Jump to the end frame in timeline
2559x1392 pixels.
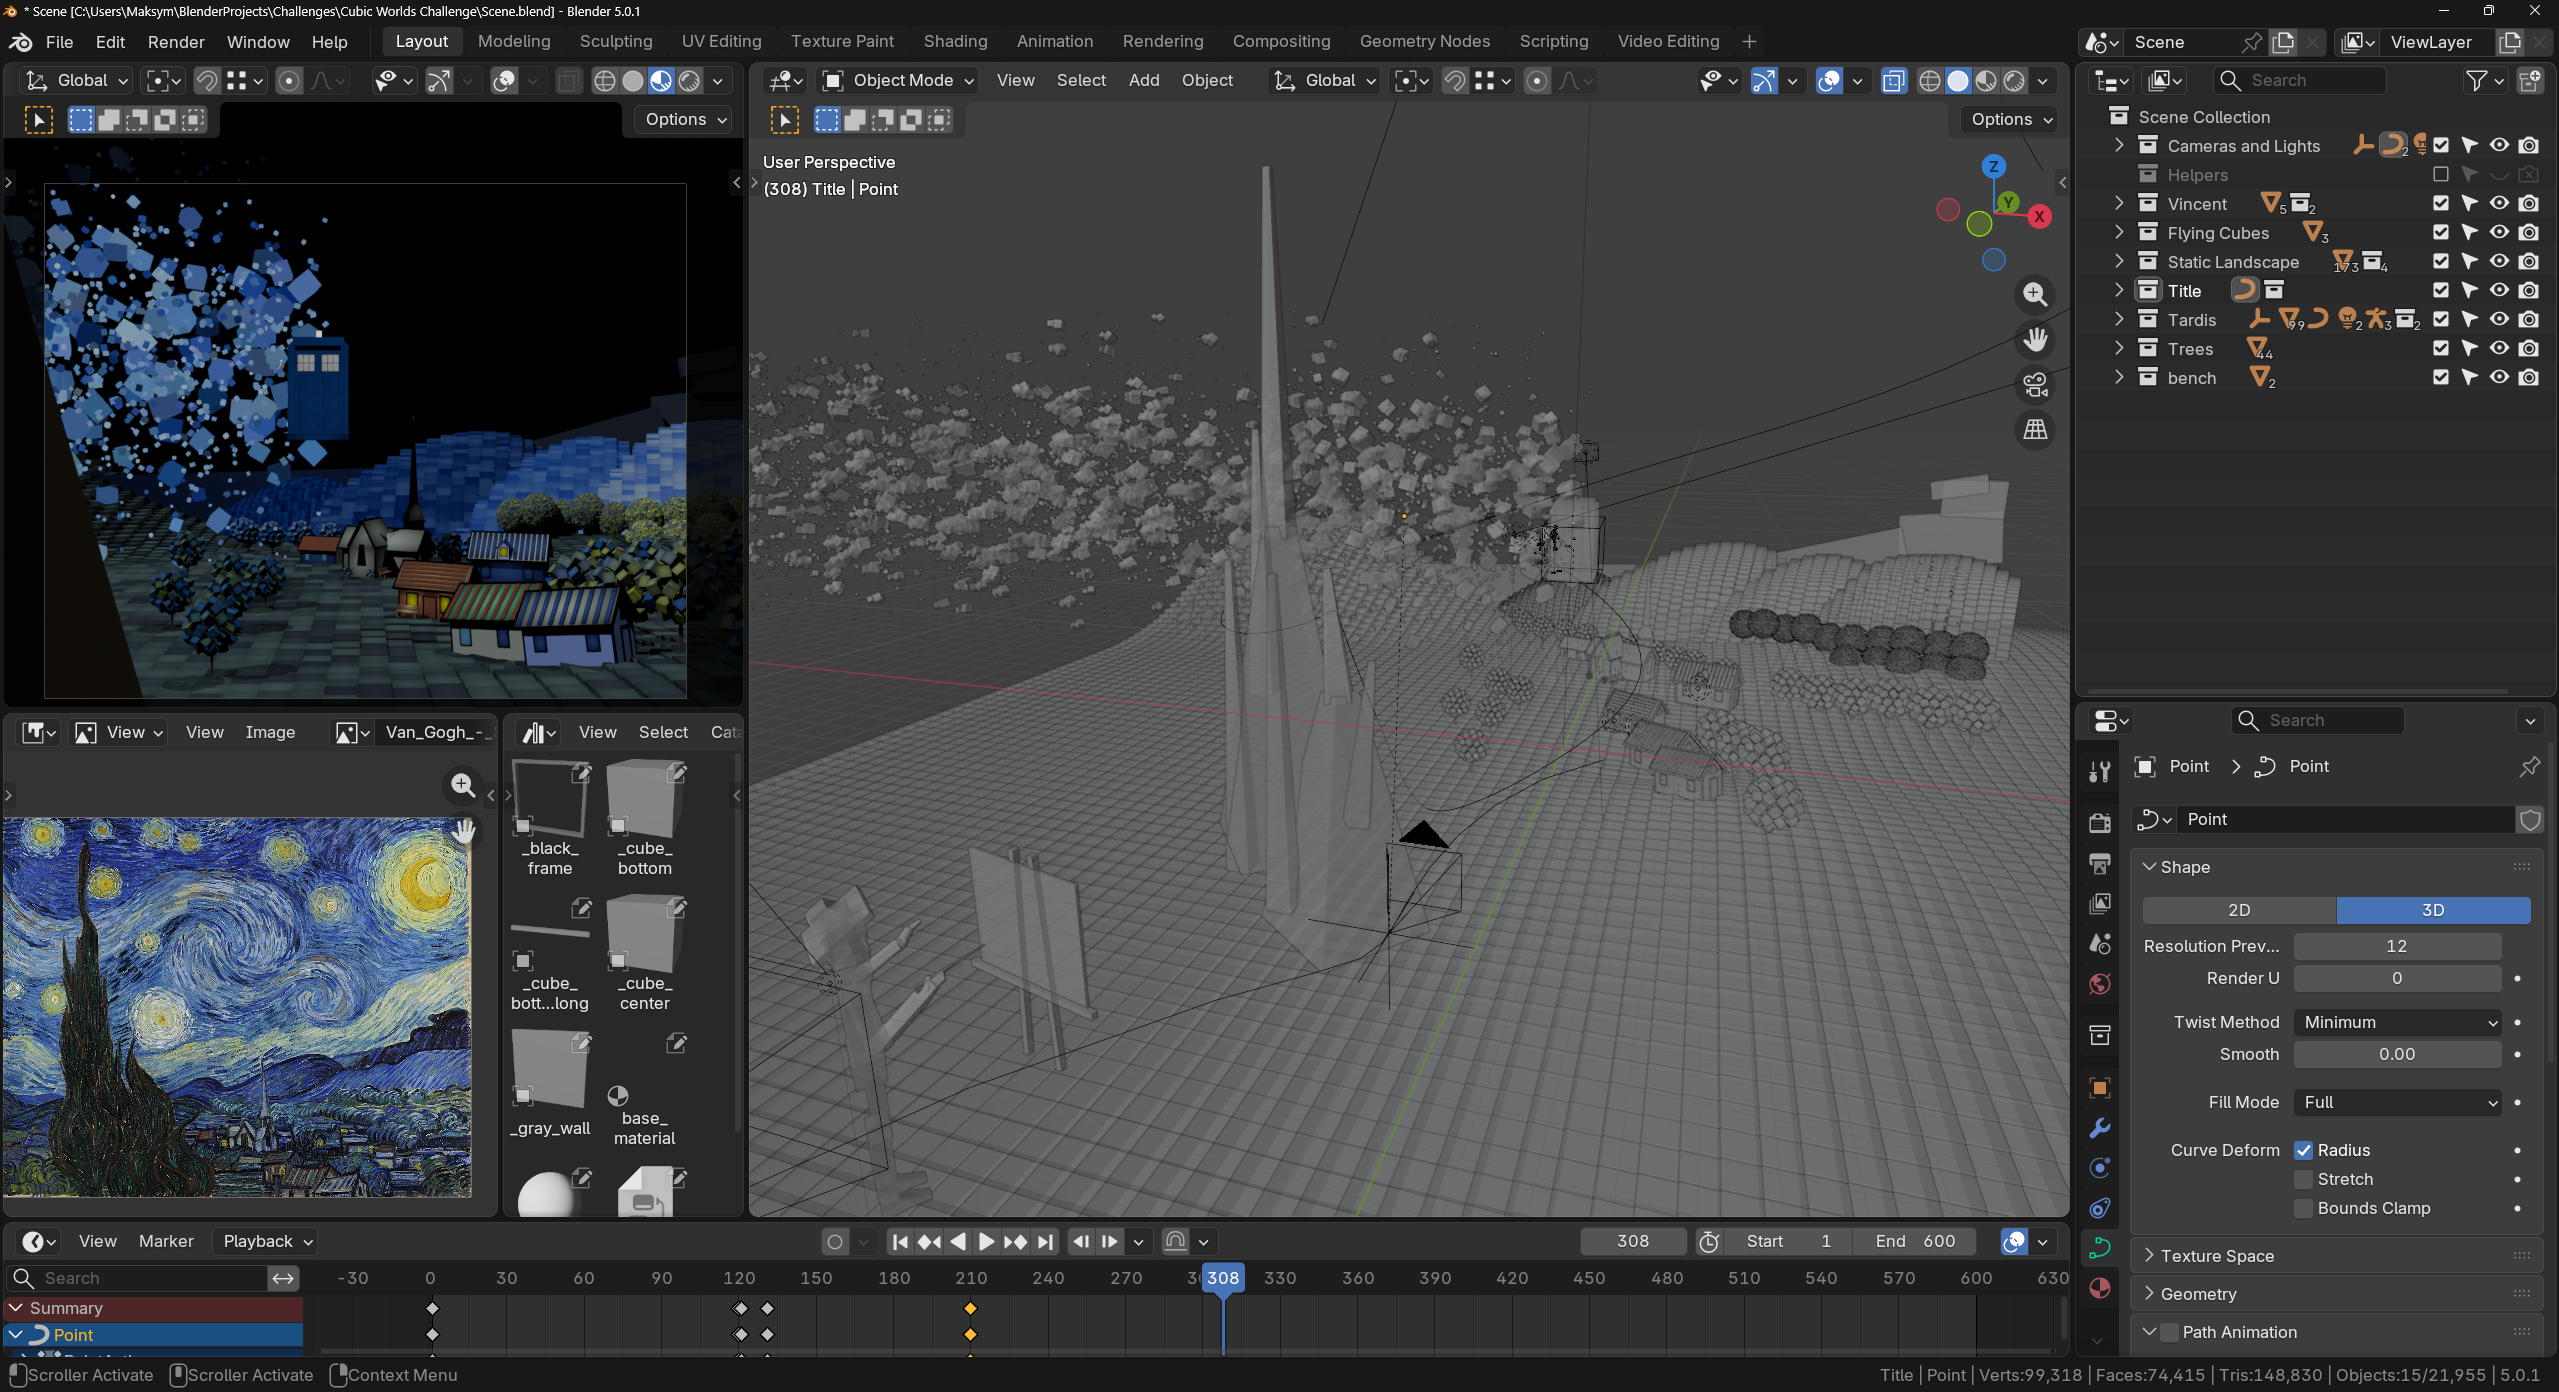pos(1045,1242)
